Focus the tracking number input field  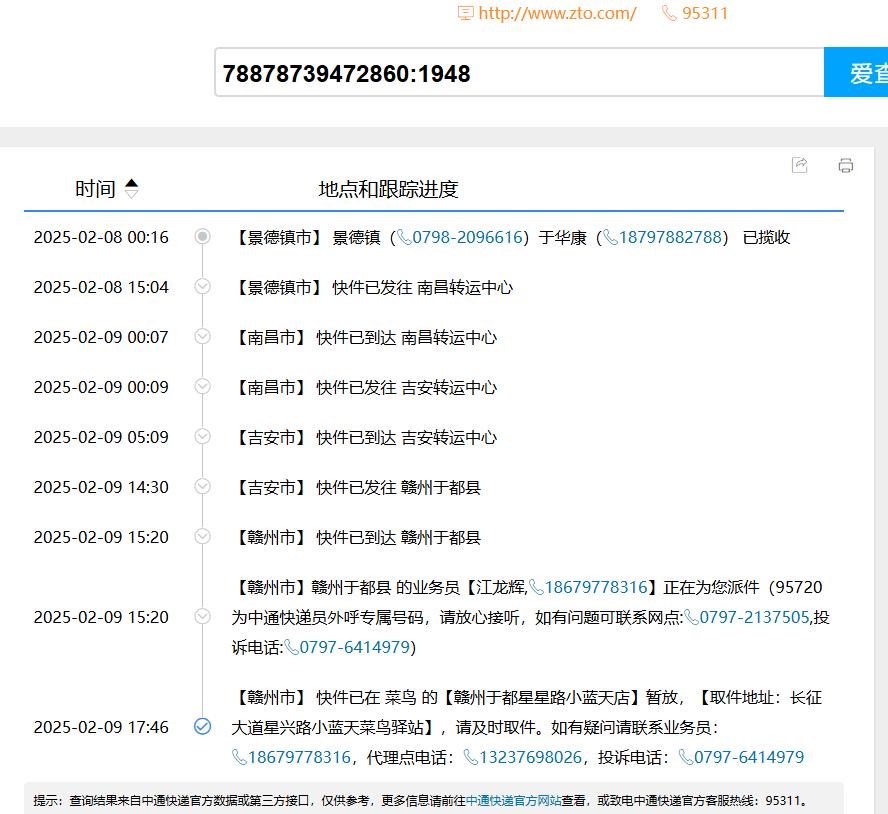pyautogui.click(x=519, y=73)
